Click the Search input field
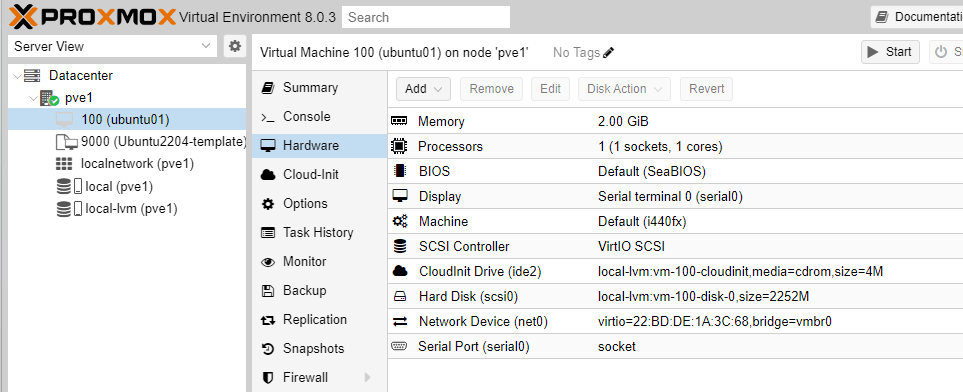 pos(426,17)
